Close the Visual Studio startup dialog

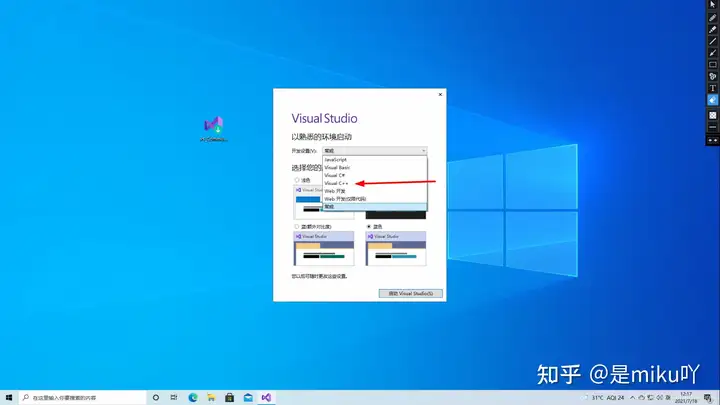[440, 95]
